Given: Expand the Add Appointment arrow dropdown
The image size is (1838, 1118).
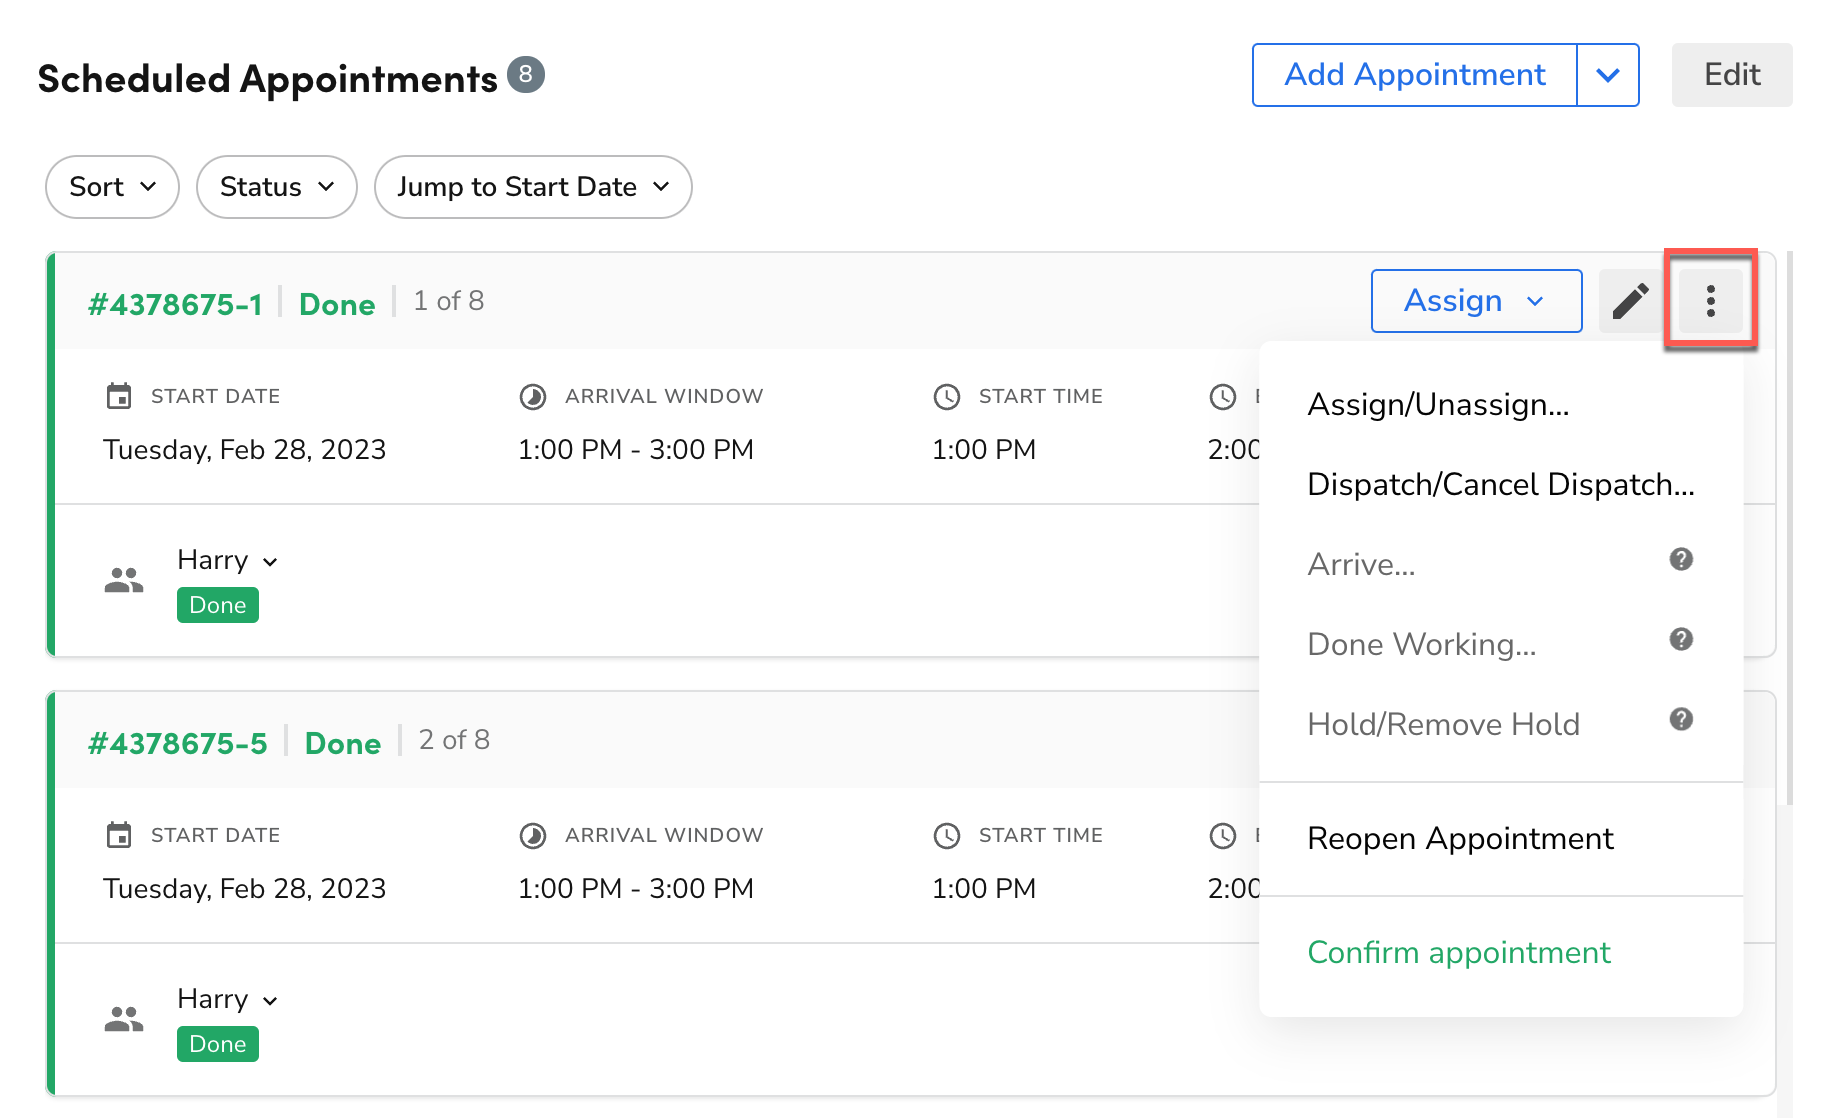Looking at the screenshot, I should [1608, 75].
